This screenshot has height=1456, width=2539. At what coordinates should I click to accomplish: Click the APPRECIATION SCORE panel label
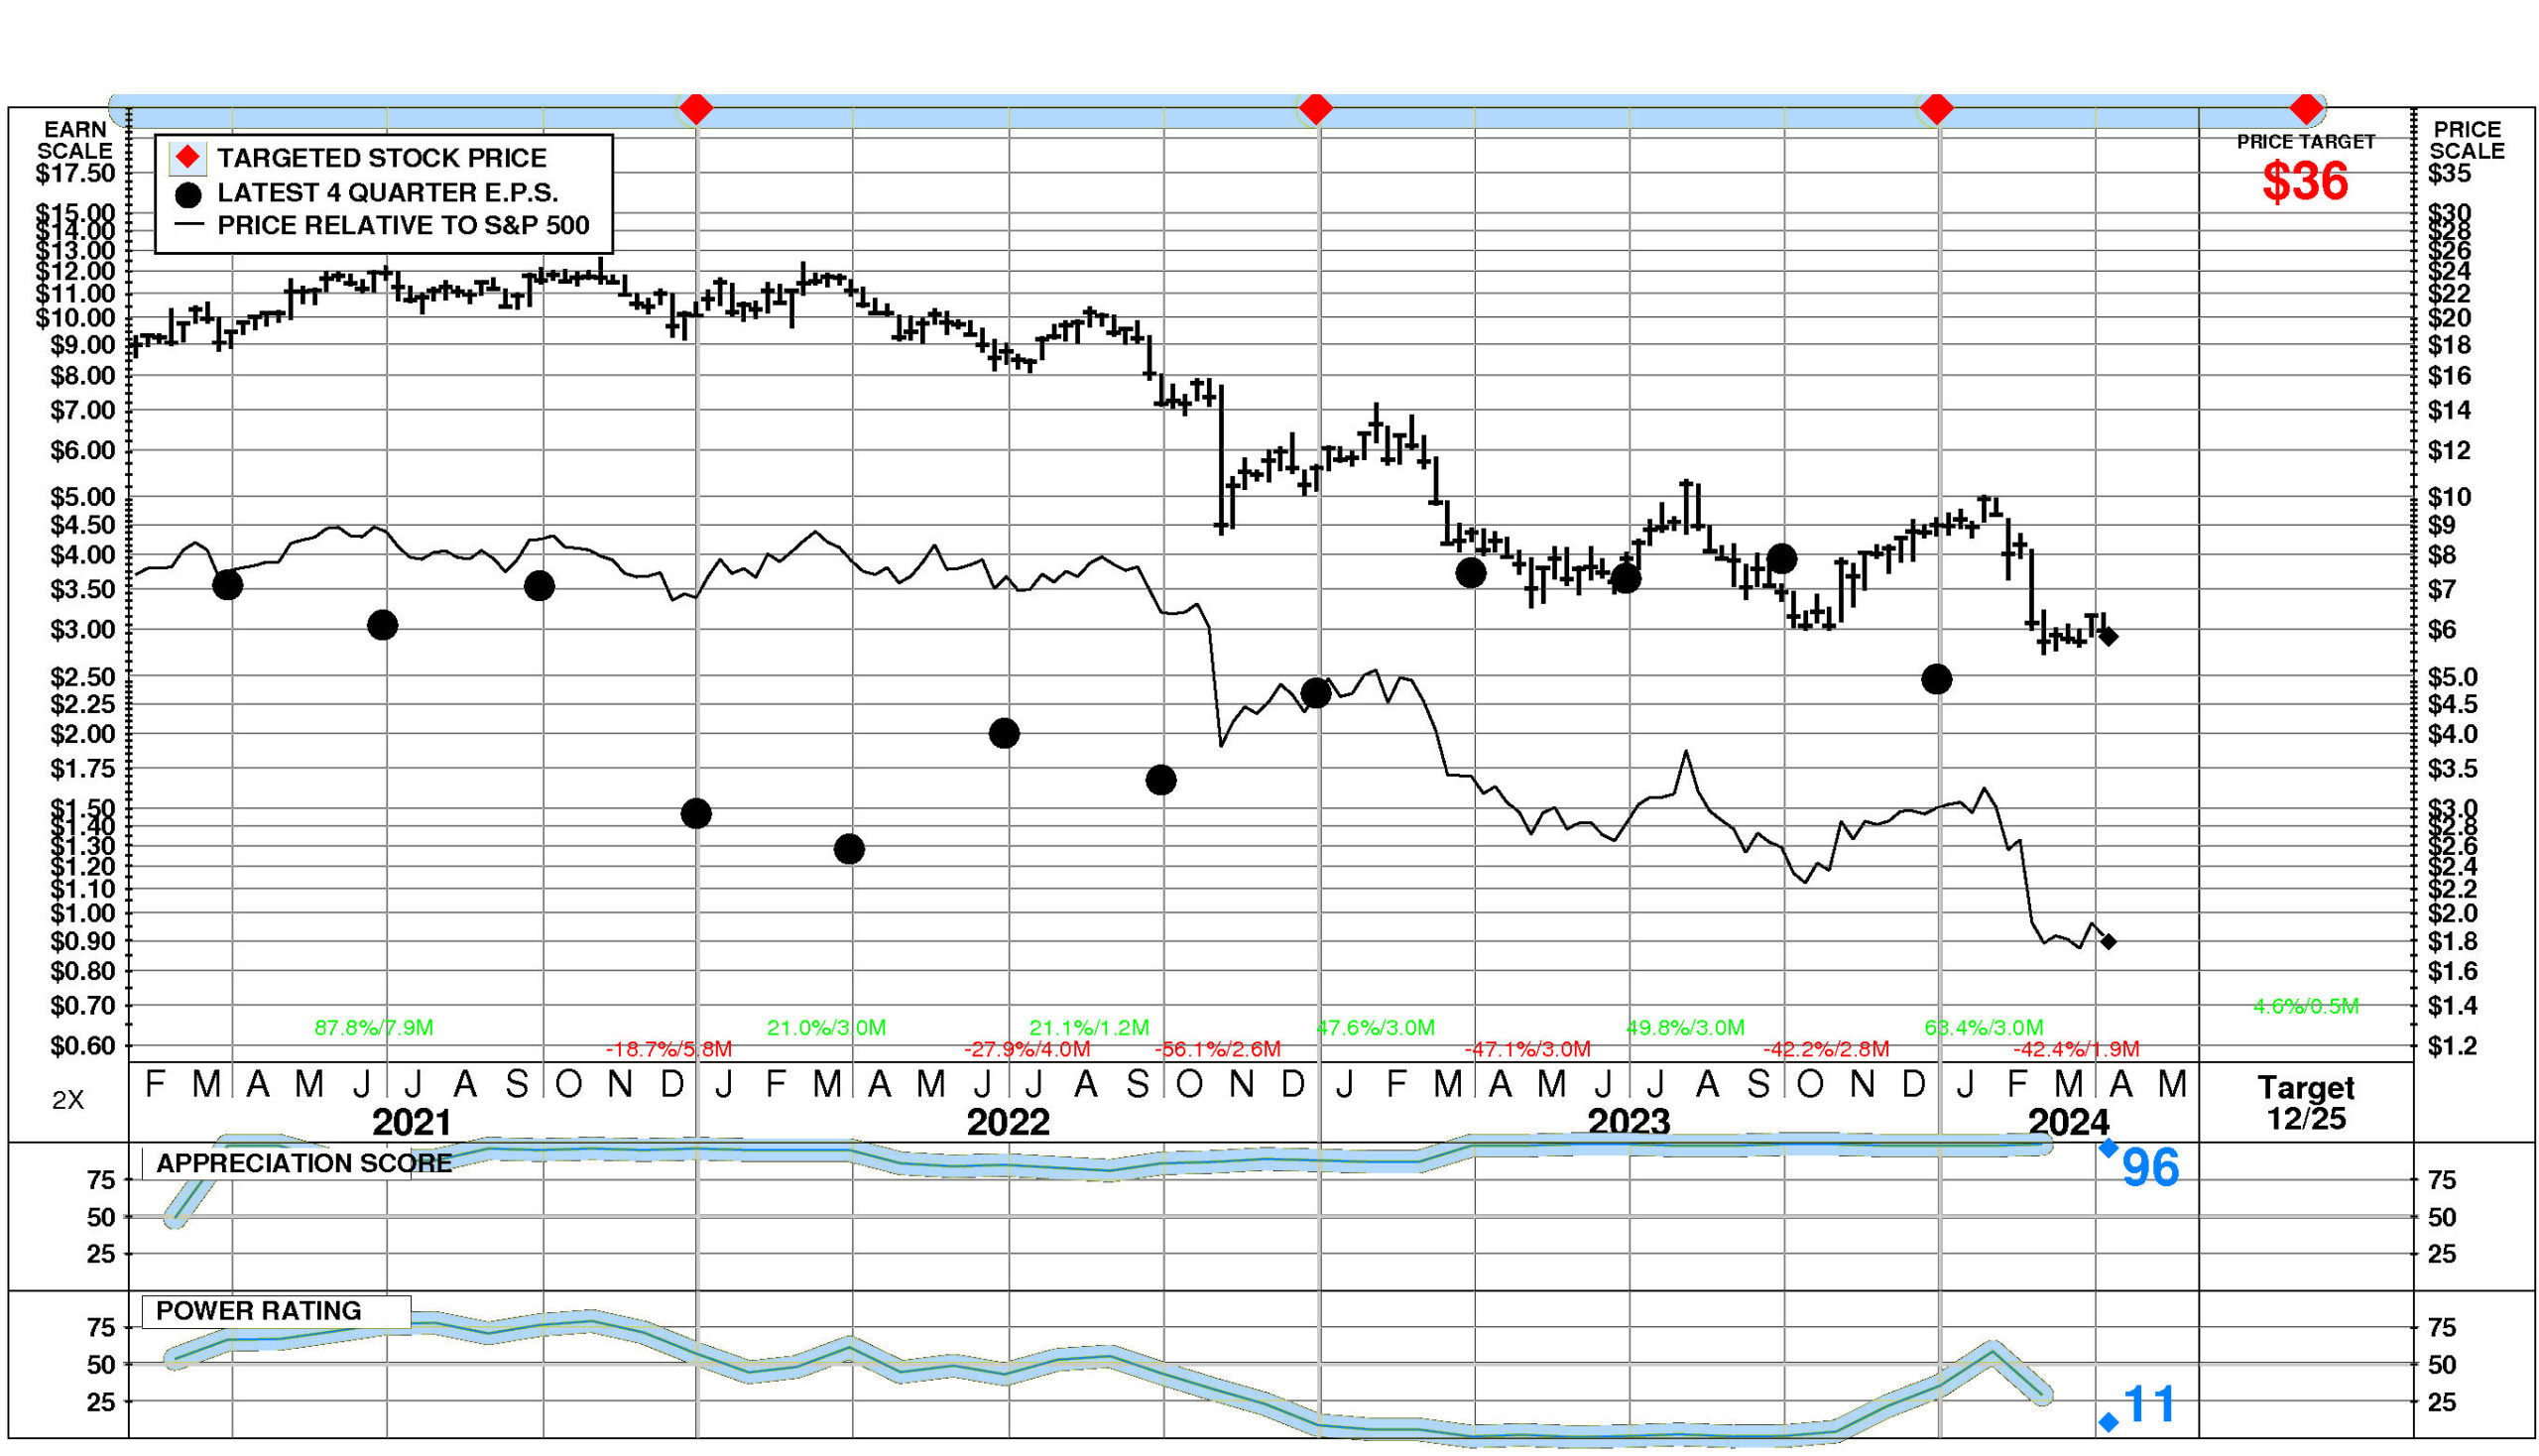click(x=303, y=1163)
